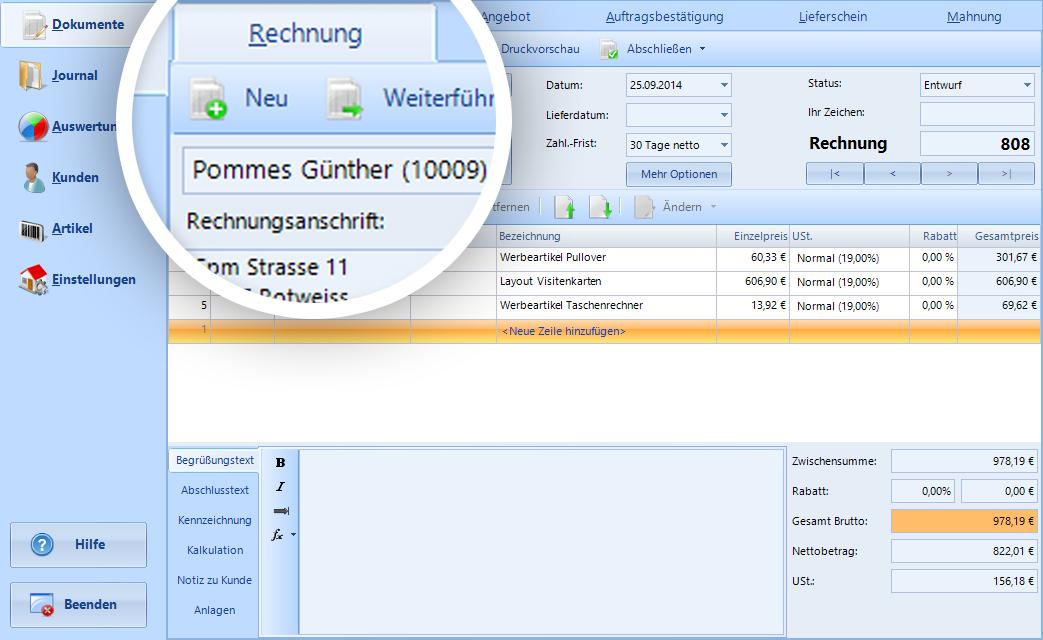Click the Mehr Optionen button
The image size is (1043, 640).
pos(678,174)
